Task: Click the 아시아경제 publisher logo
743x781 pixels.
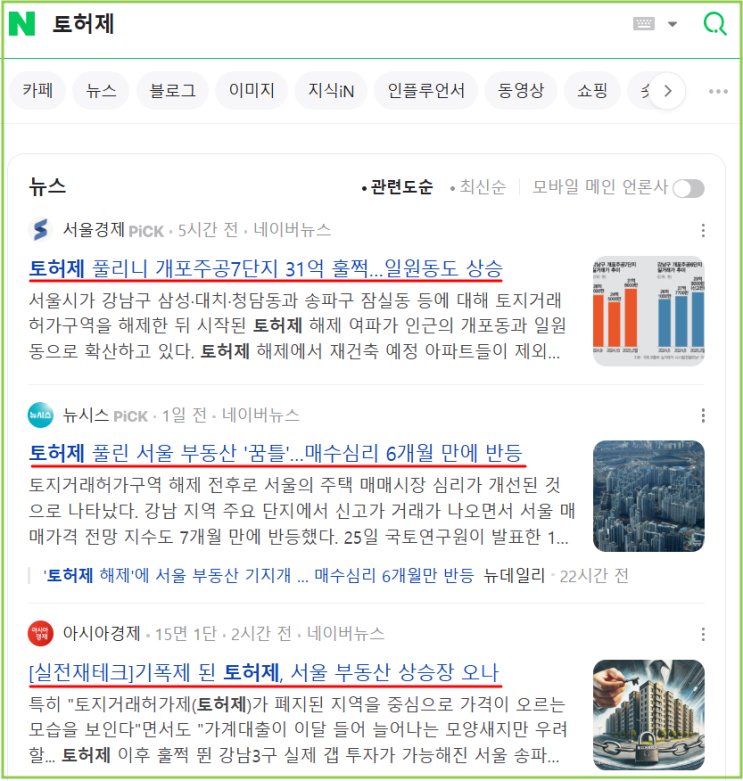Action: (x=40, y=634)
